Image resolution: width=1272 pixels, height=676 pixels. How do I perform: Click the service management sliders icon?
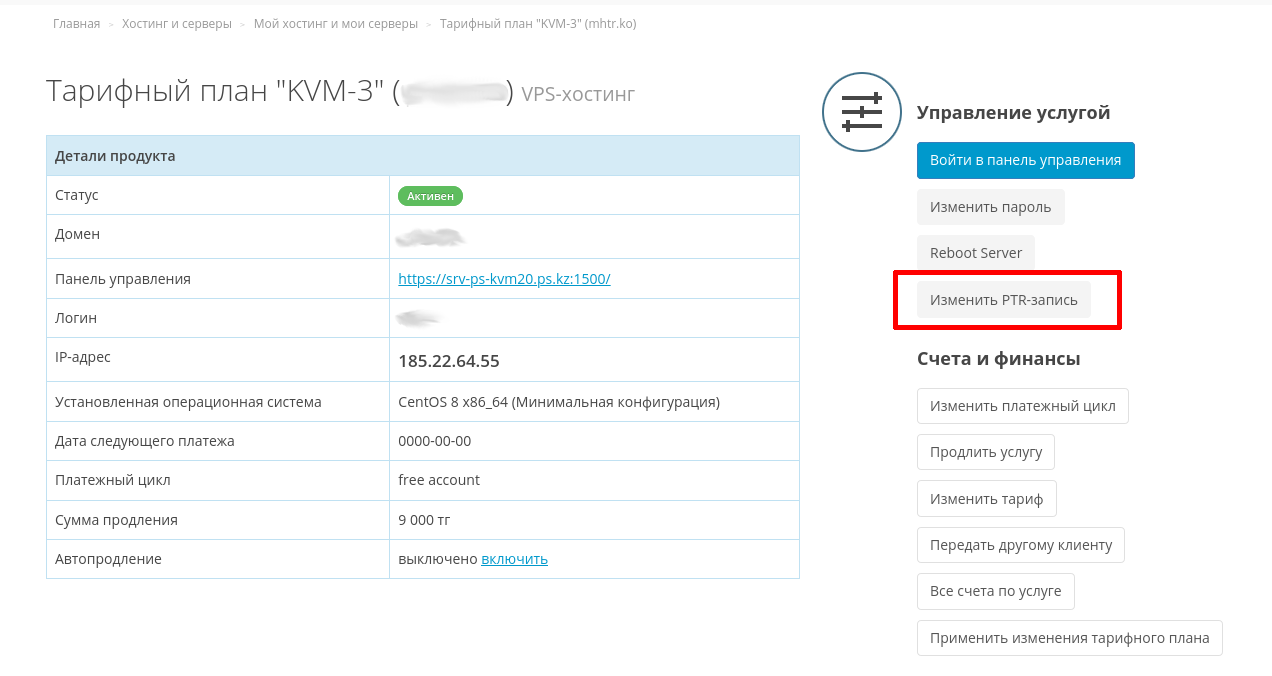click(x=861, y=112)
